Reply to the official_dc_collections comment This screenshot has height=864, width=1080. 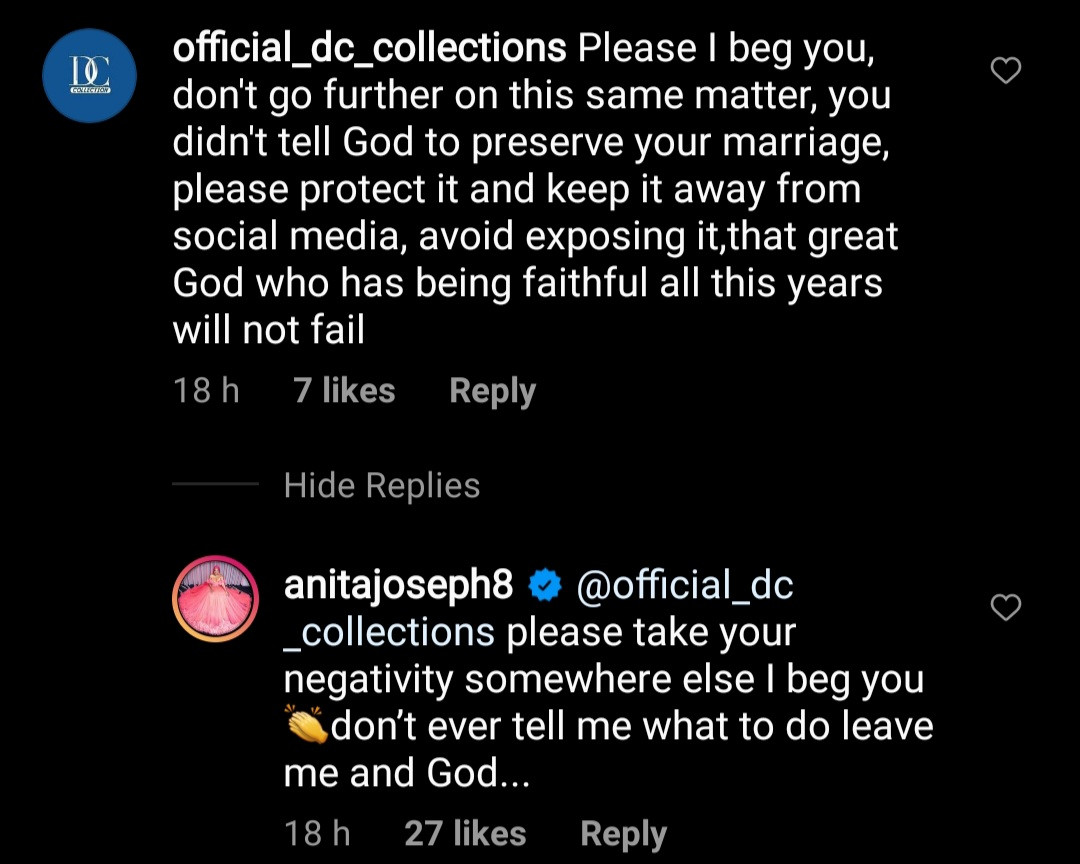(x=492, y=390)
